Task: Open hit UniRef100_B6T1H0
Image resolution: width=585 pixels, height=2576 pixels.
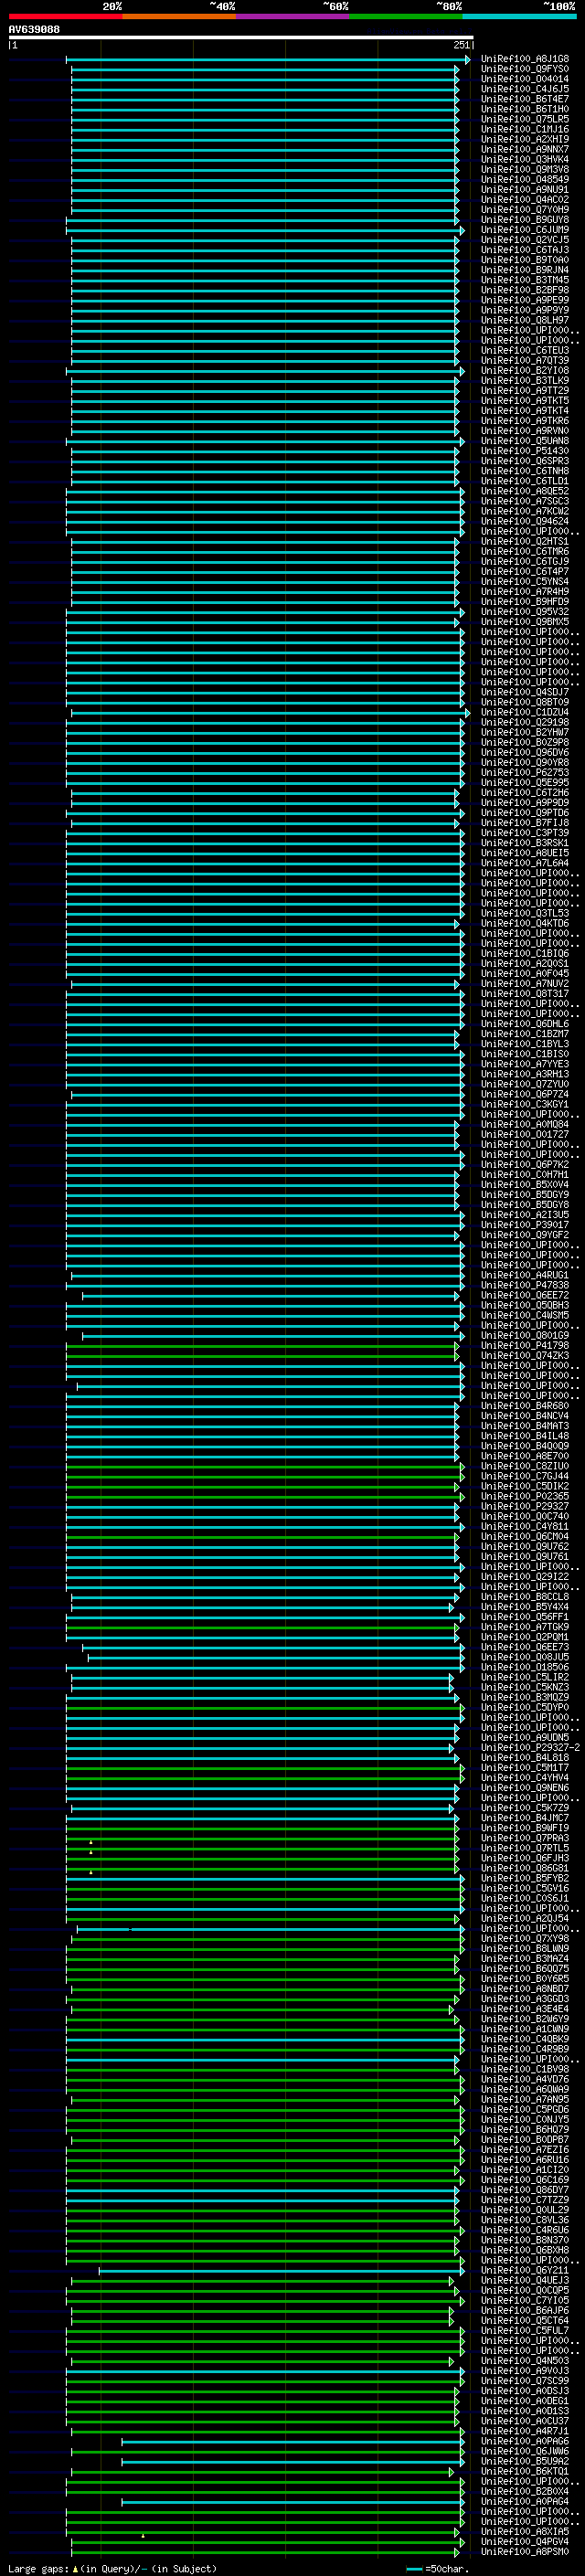Action: click(x=525, y=109)
